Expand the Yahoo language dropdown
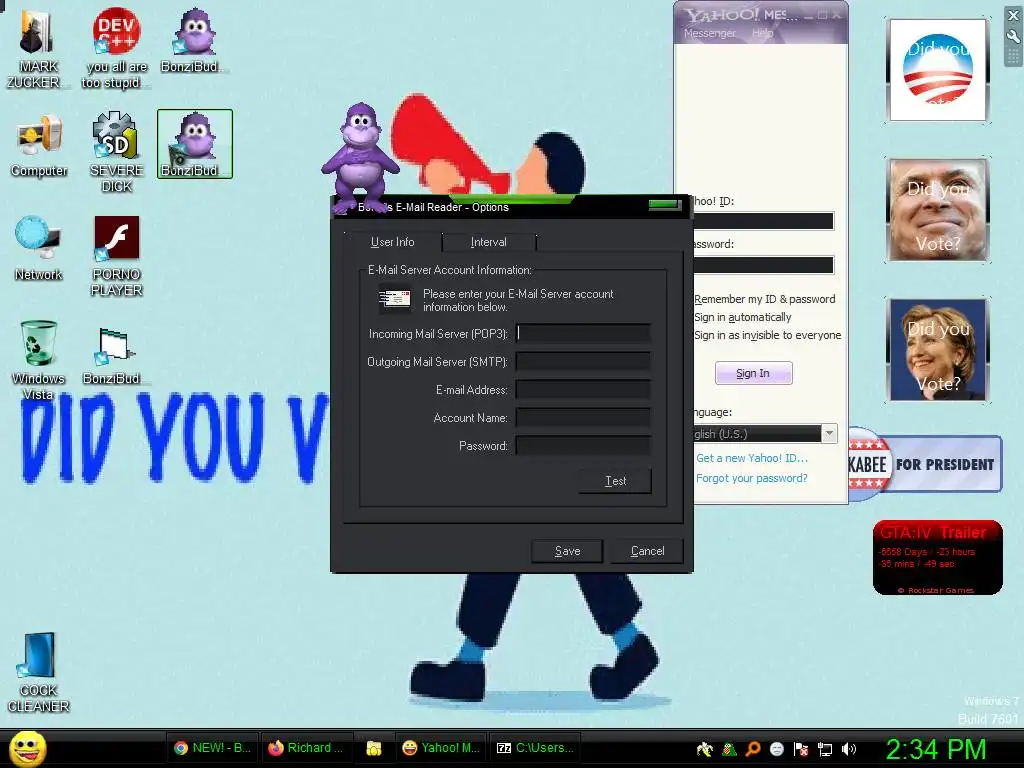The image size is (1024, 768). (829, 434)
